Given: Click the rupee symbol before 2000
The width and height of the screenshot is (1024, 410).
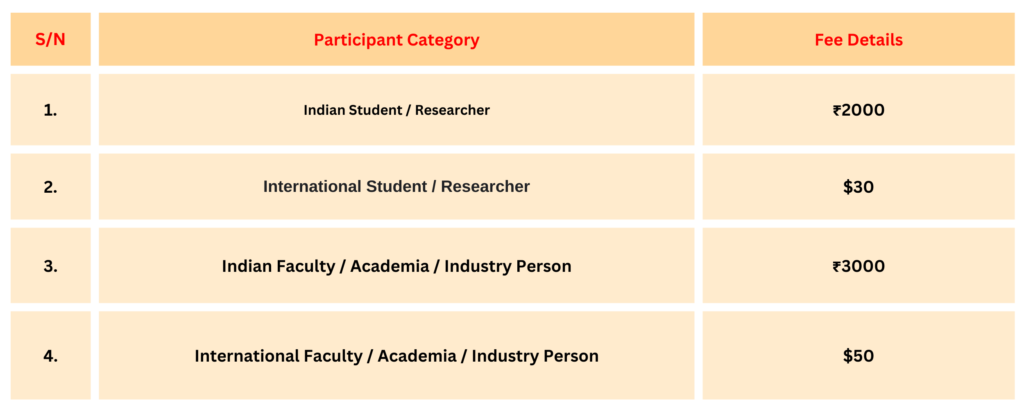Looking at the screenshot, I should click(836, 110).
